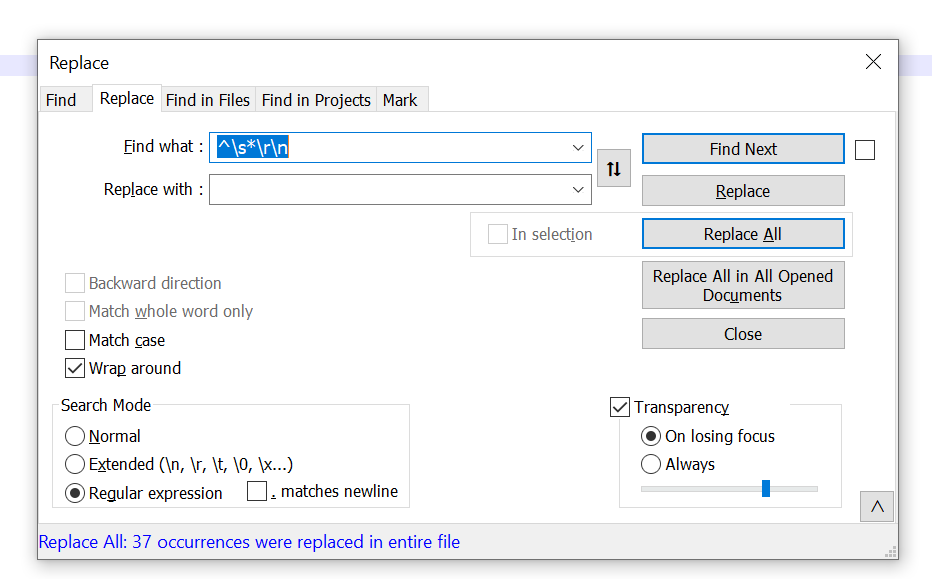Enable the Match case checkbox
Screen dimensions: 932x579
[x=75, y=340]
